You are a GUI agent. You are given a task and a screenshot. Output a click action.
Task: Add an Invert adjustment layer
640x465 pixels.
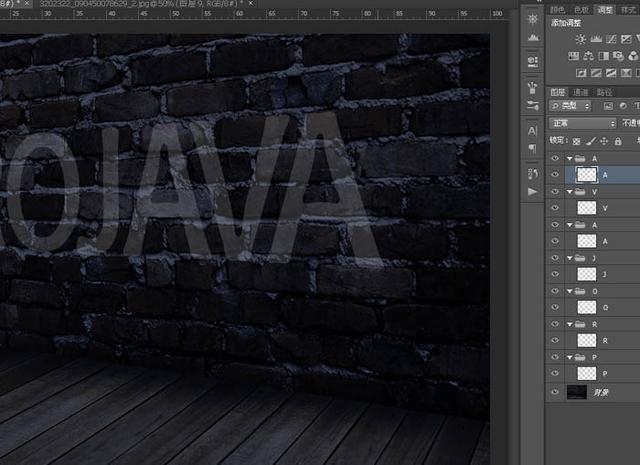point(581,73)
